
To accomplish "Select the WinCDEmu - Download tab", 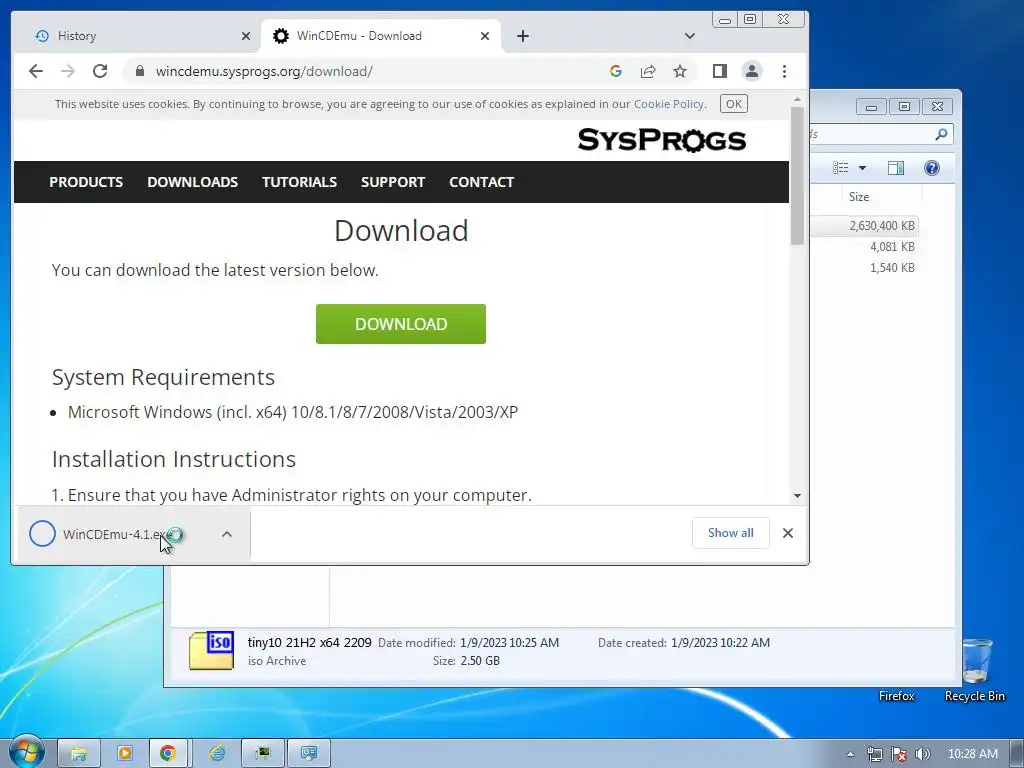I will pyautogui.click(x=381, y=36).
